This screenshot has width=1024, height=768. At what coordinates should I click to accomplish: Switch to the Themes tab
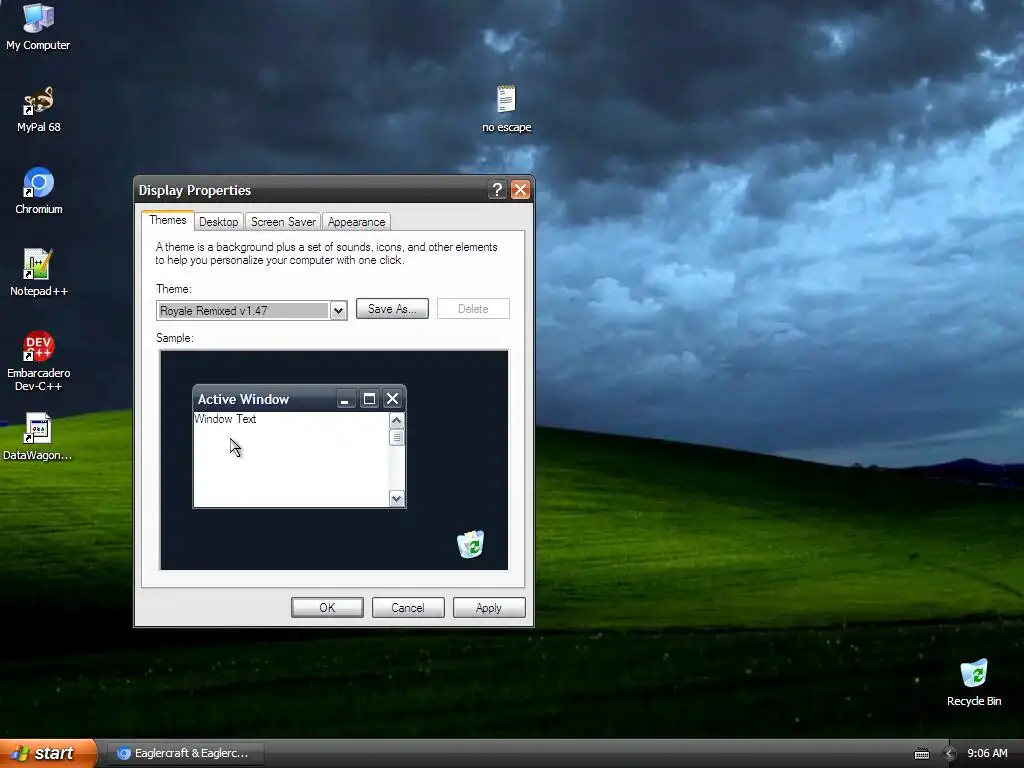tap(168, 220)
